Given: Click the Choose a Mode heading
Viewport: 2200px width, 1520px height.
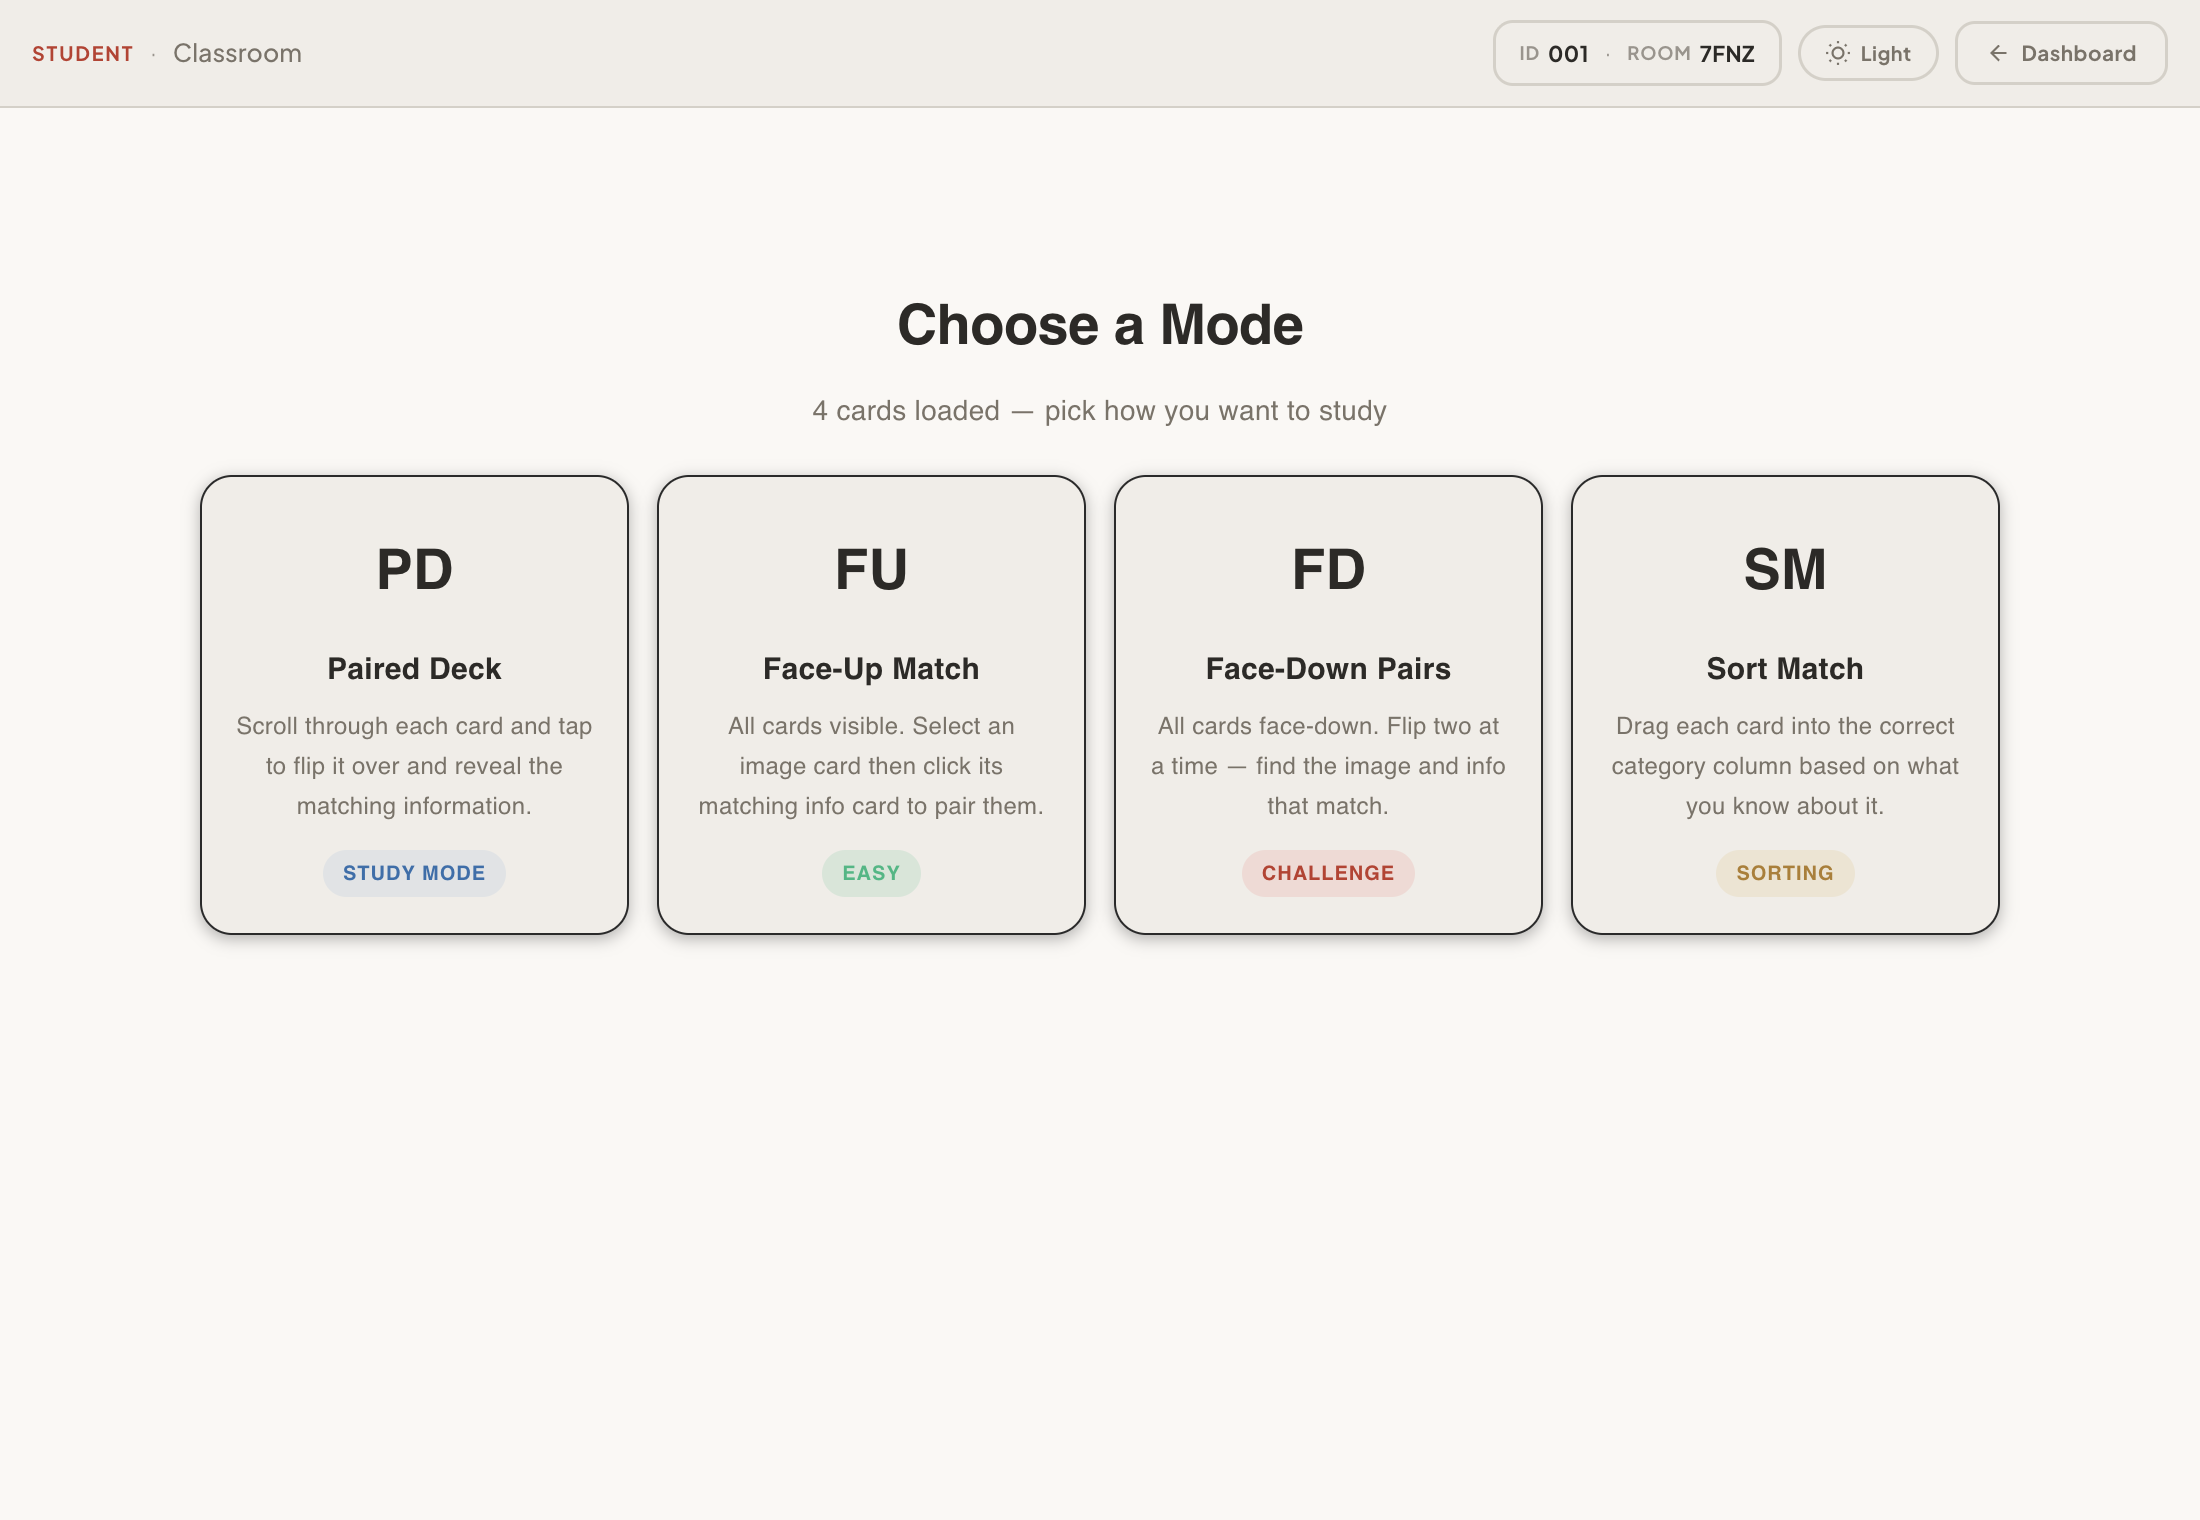Looking at the screenshot, I should click(x=1100, y=325).
